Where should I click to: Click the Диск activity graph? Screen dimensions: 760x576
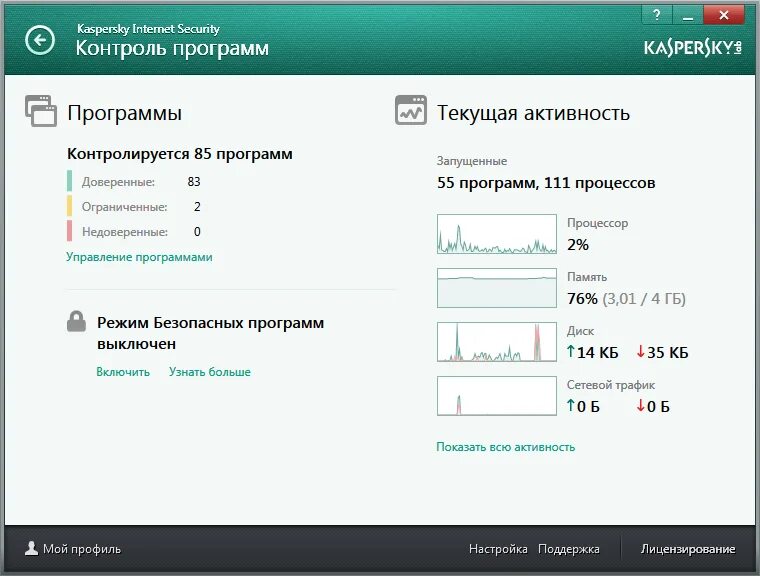coord(497,342)
